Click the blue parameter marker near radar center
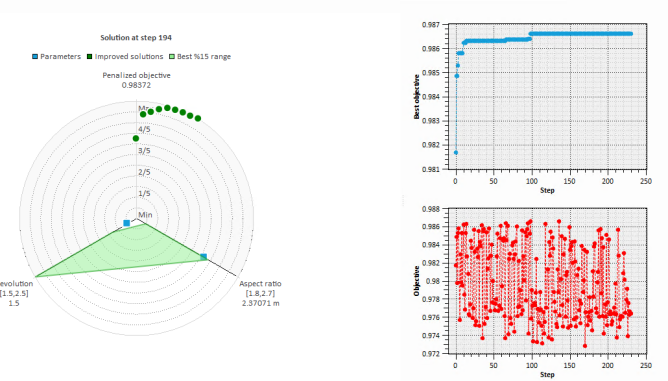The height and width of the screenshot is (381, 668). pyautogui.click(x=127, y=223)
